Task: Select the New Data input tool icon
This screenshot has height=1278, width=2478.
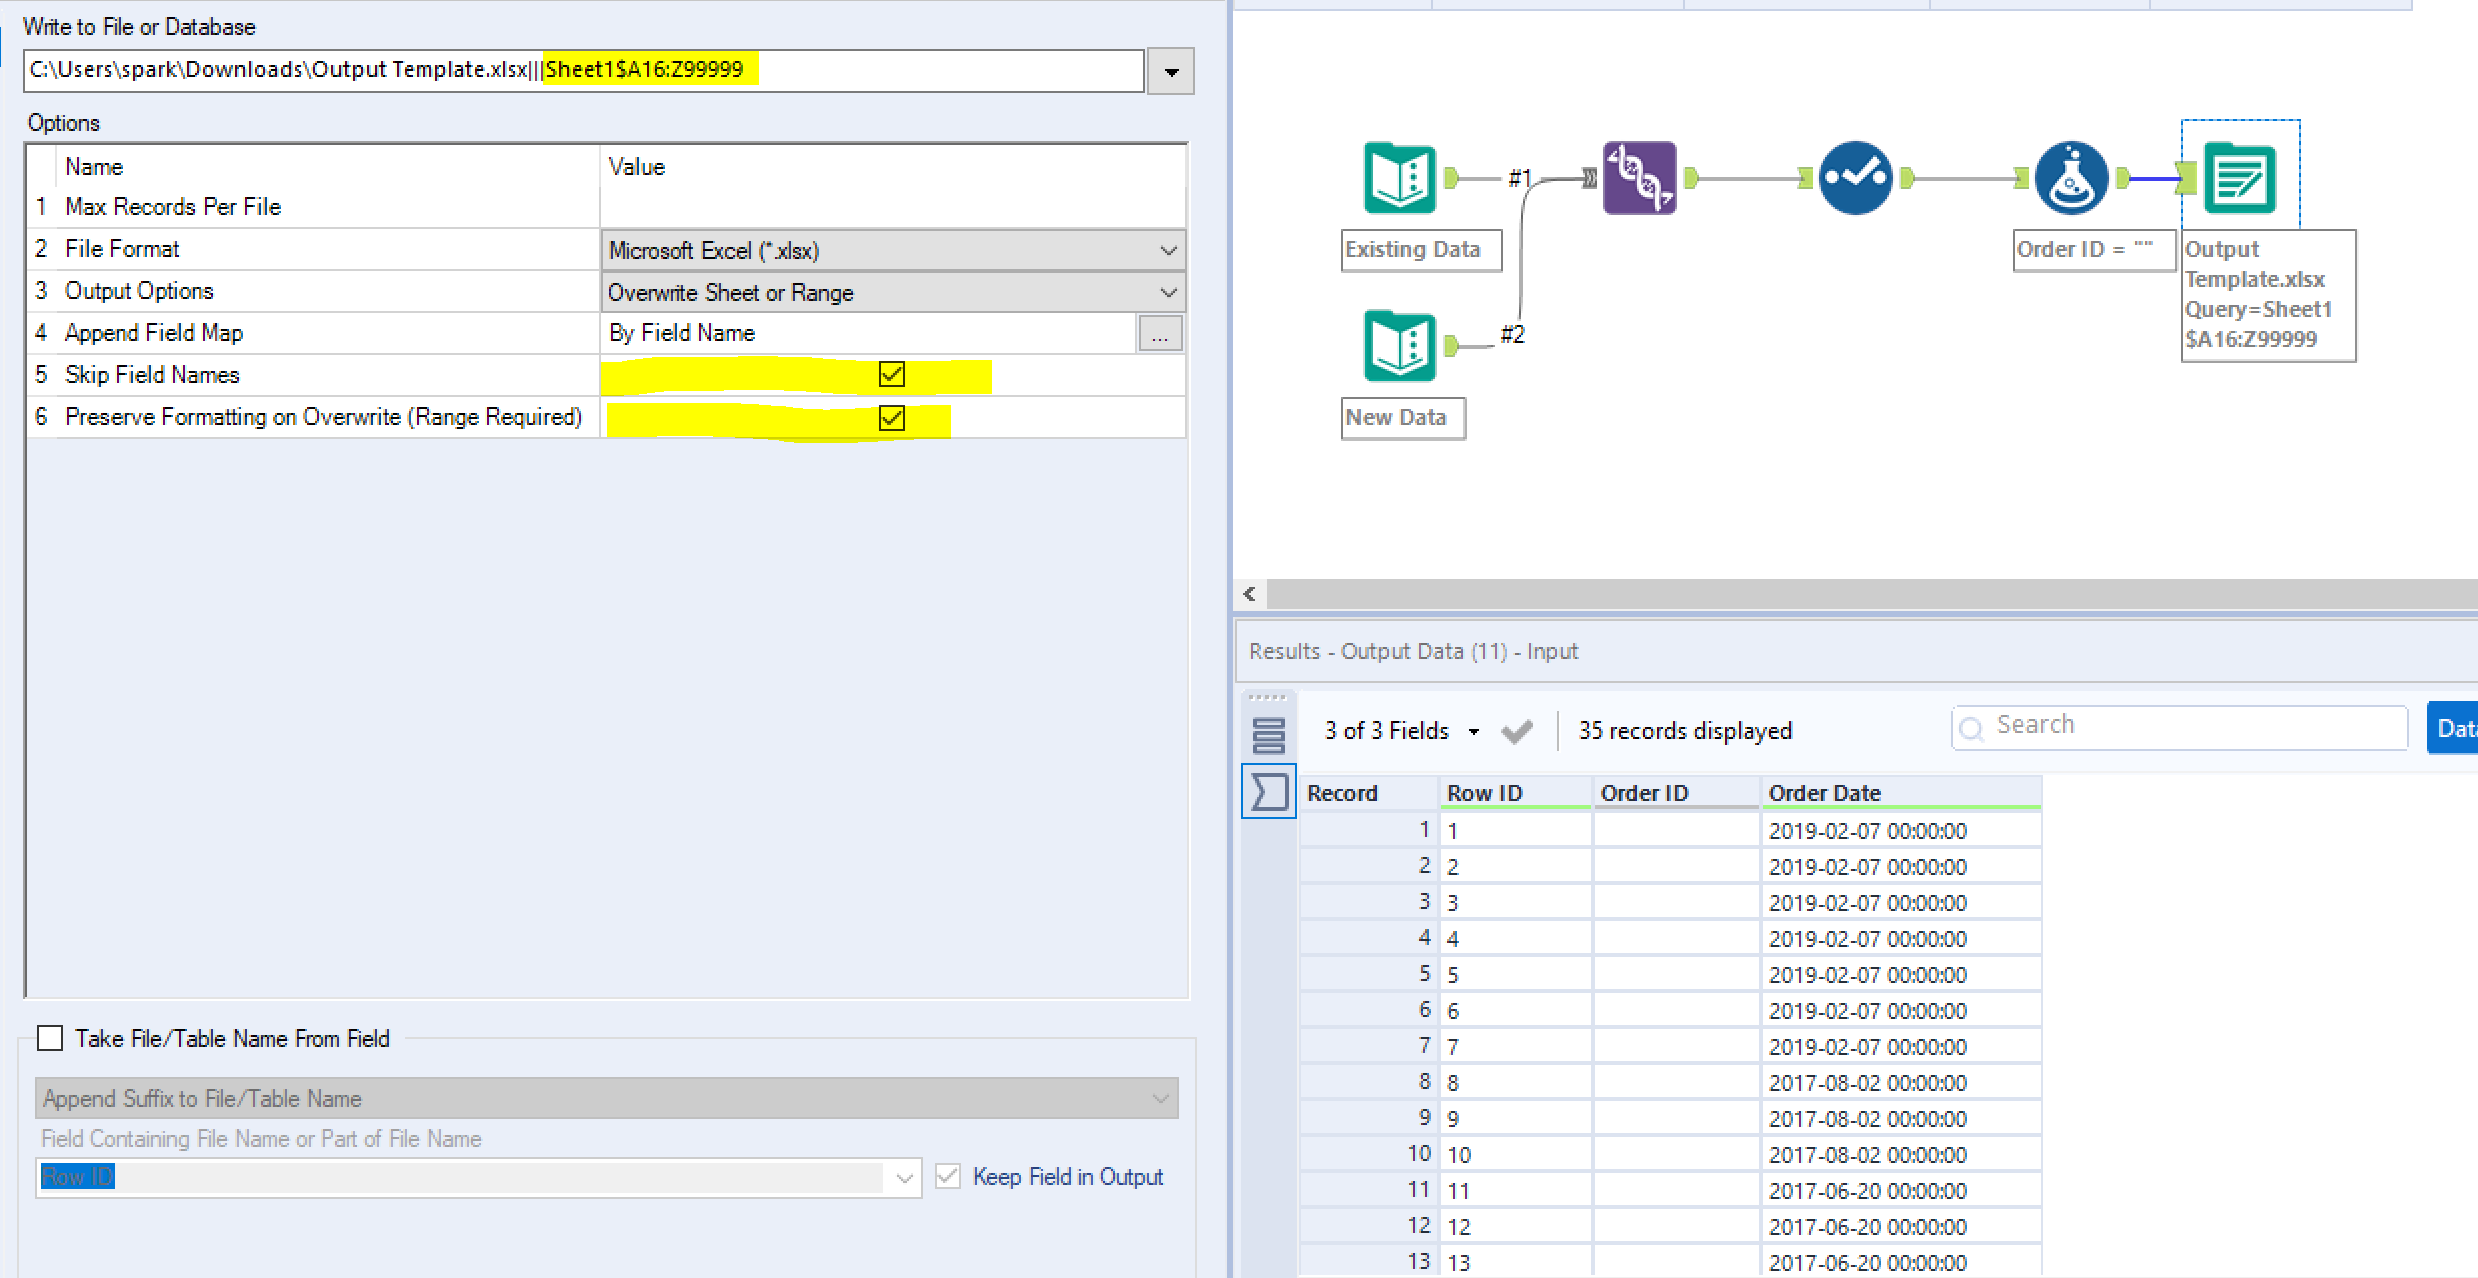Action: pos(1399,347)
